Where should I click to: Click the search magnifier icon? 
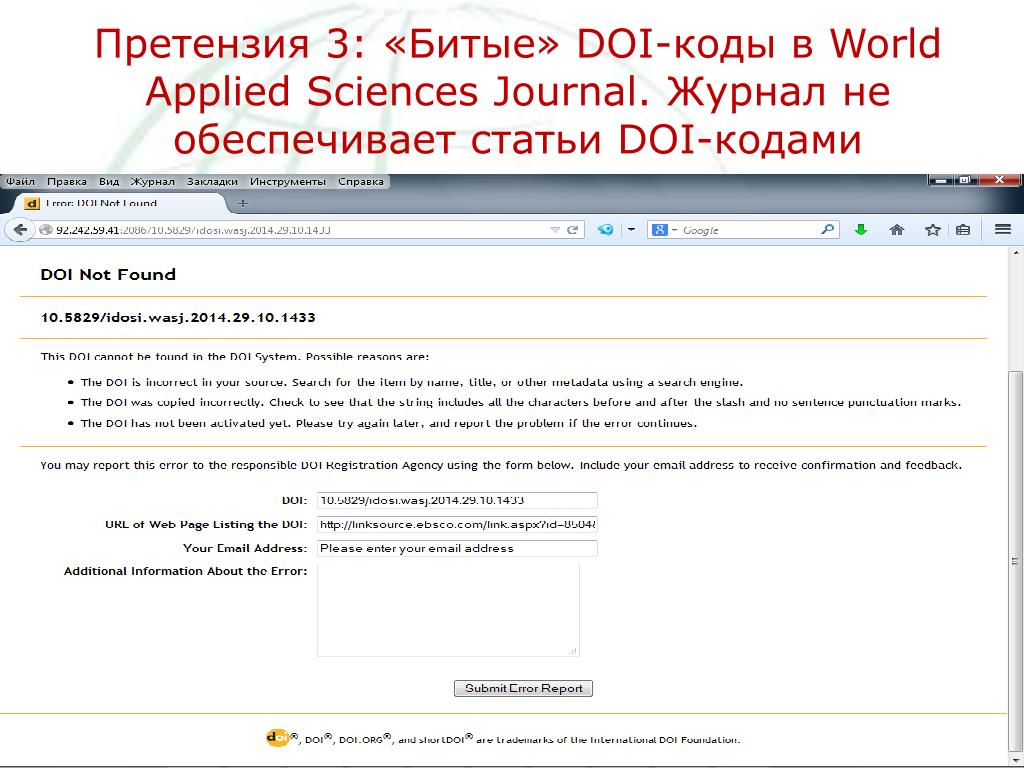[x=827, y=230]
